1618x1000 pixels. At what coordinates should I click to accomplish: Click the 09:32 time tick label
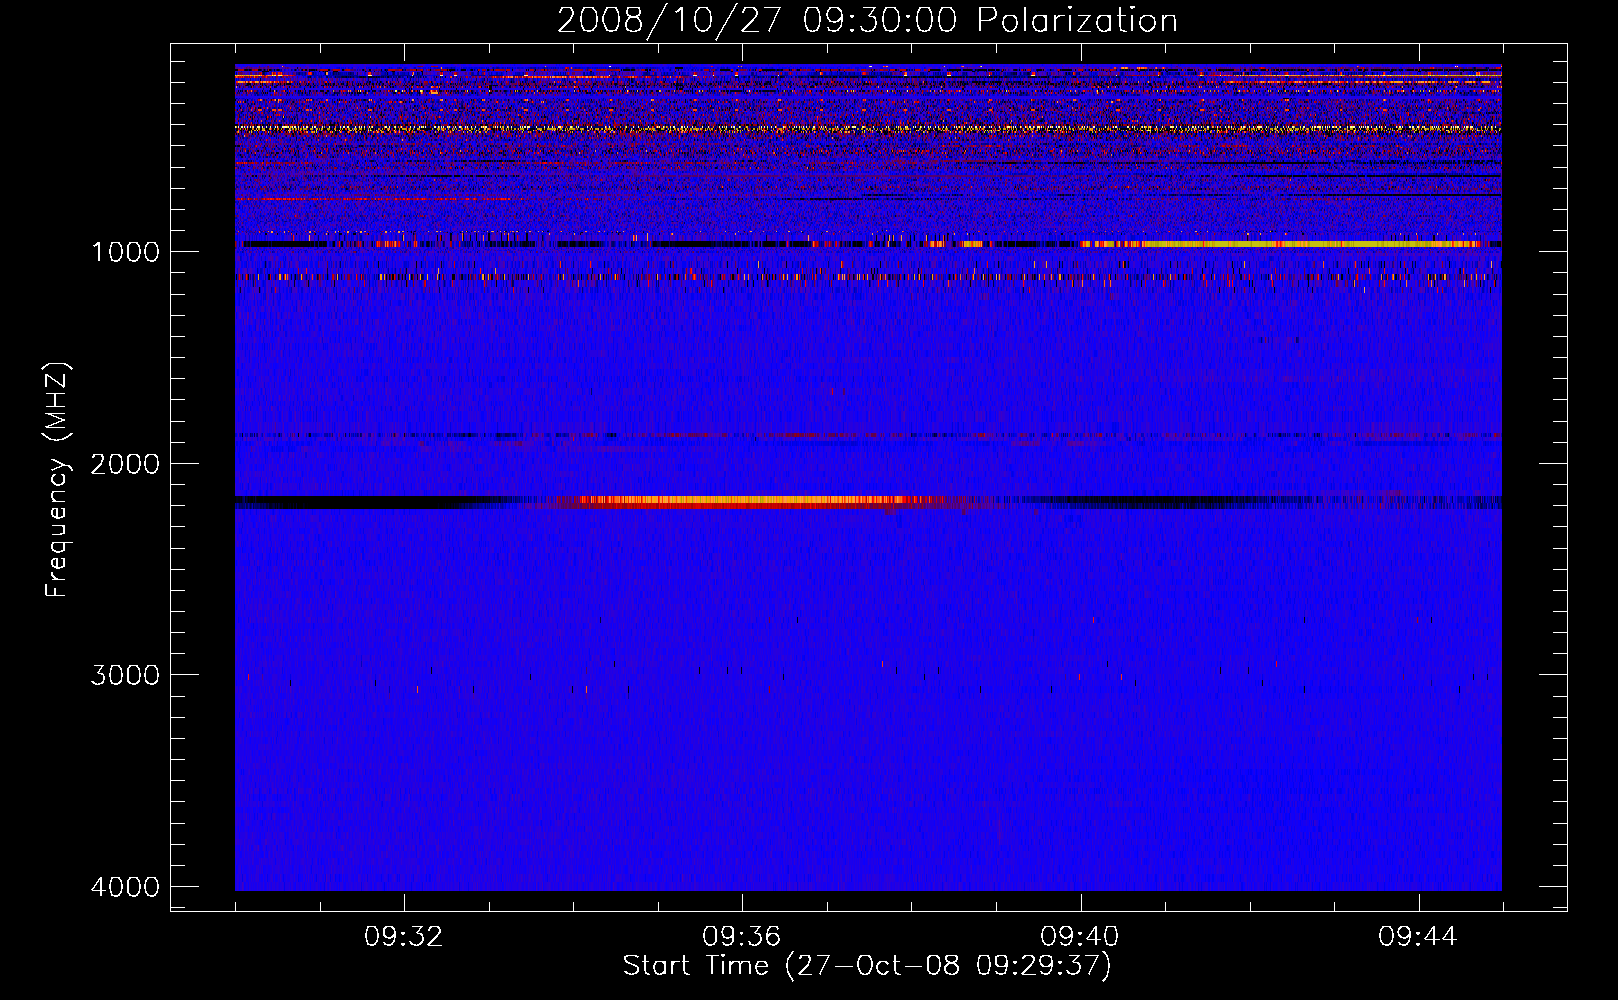point(404,937)
